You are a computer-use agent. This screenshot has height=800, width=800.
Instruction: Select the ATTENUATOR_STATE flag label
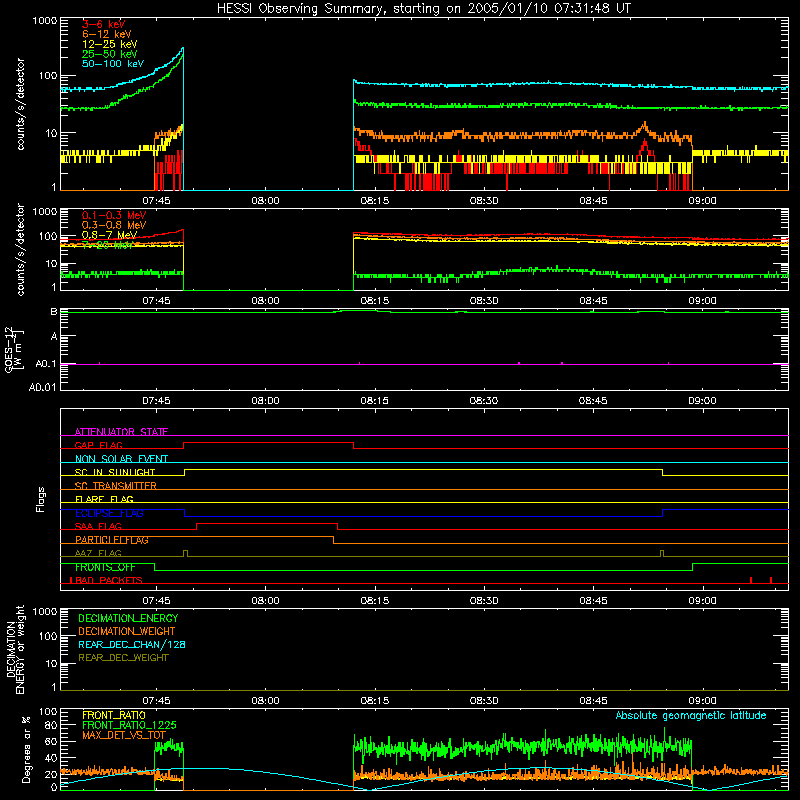121,432
